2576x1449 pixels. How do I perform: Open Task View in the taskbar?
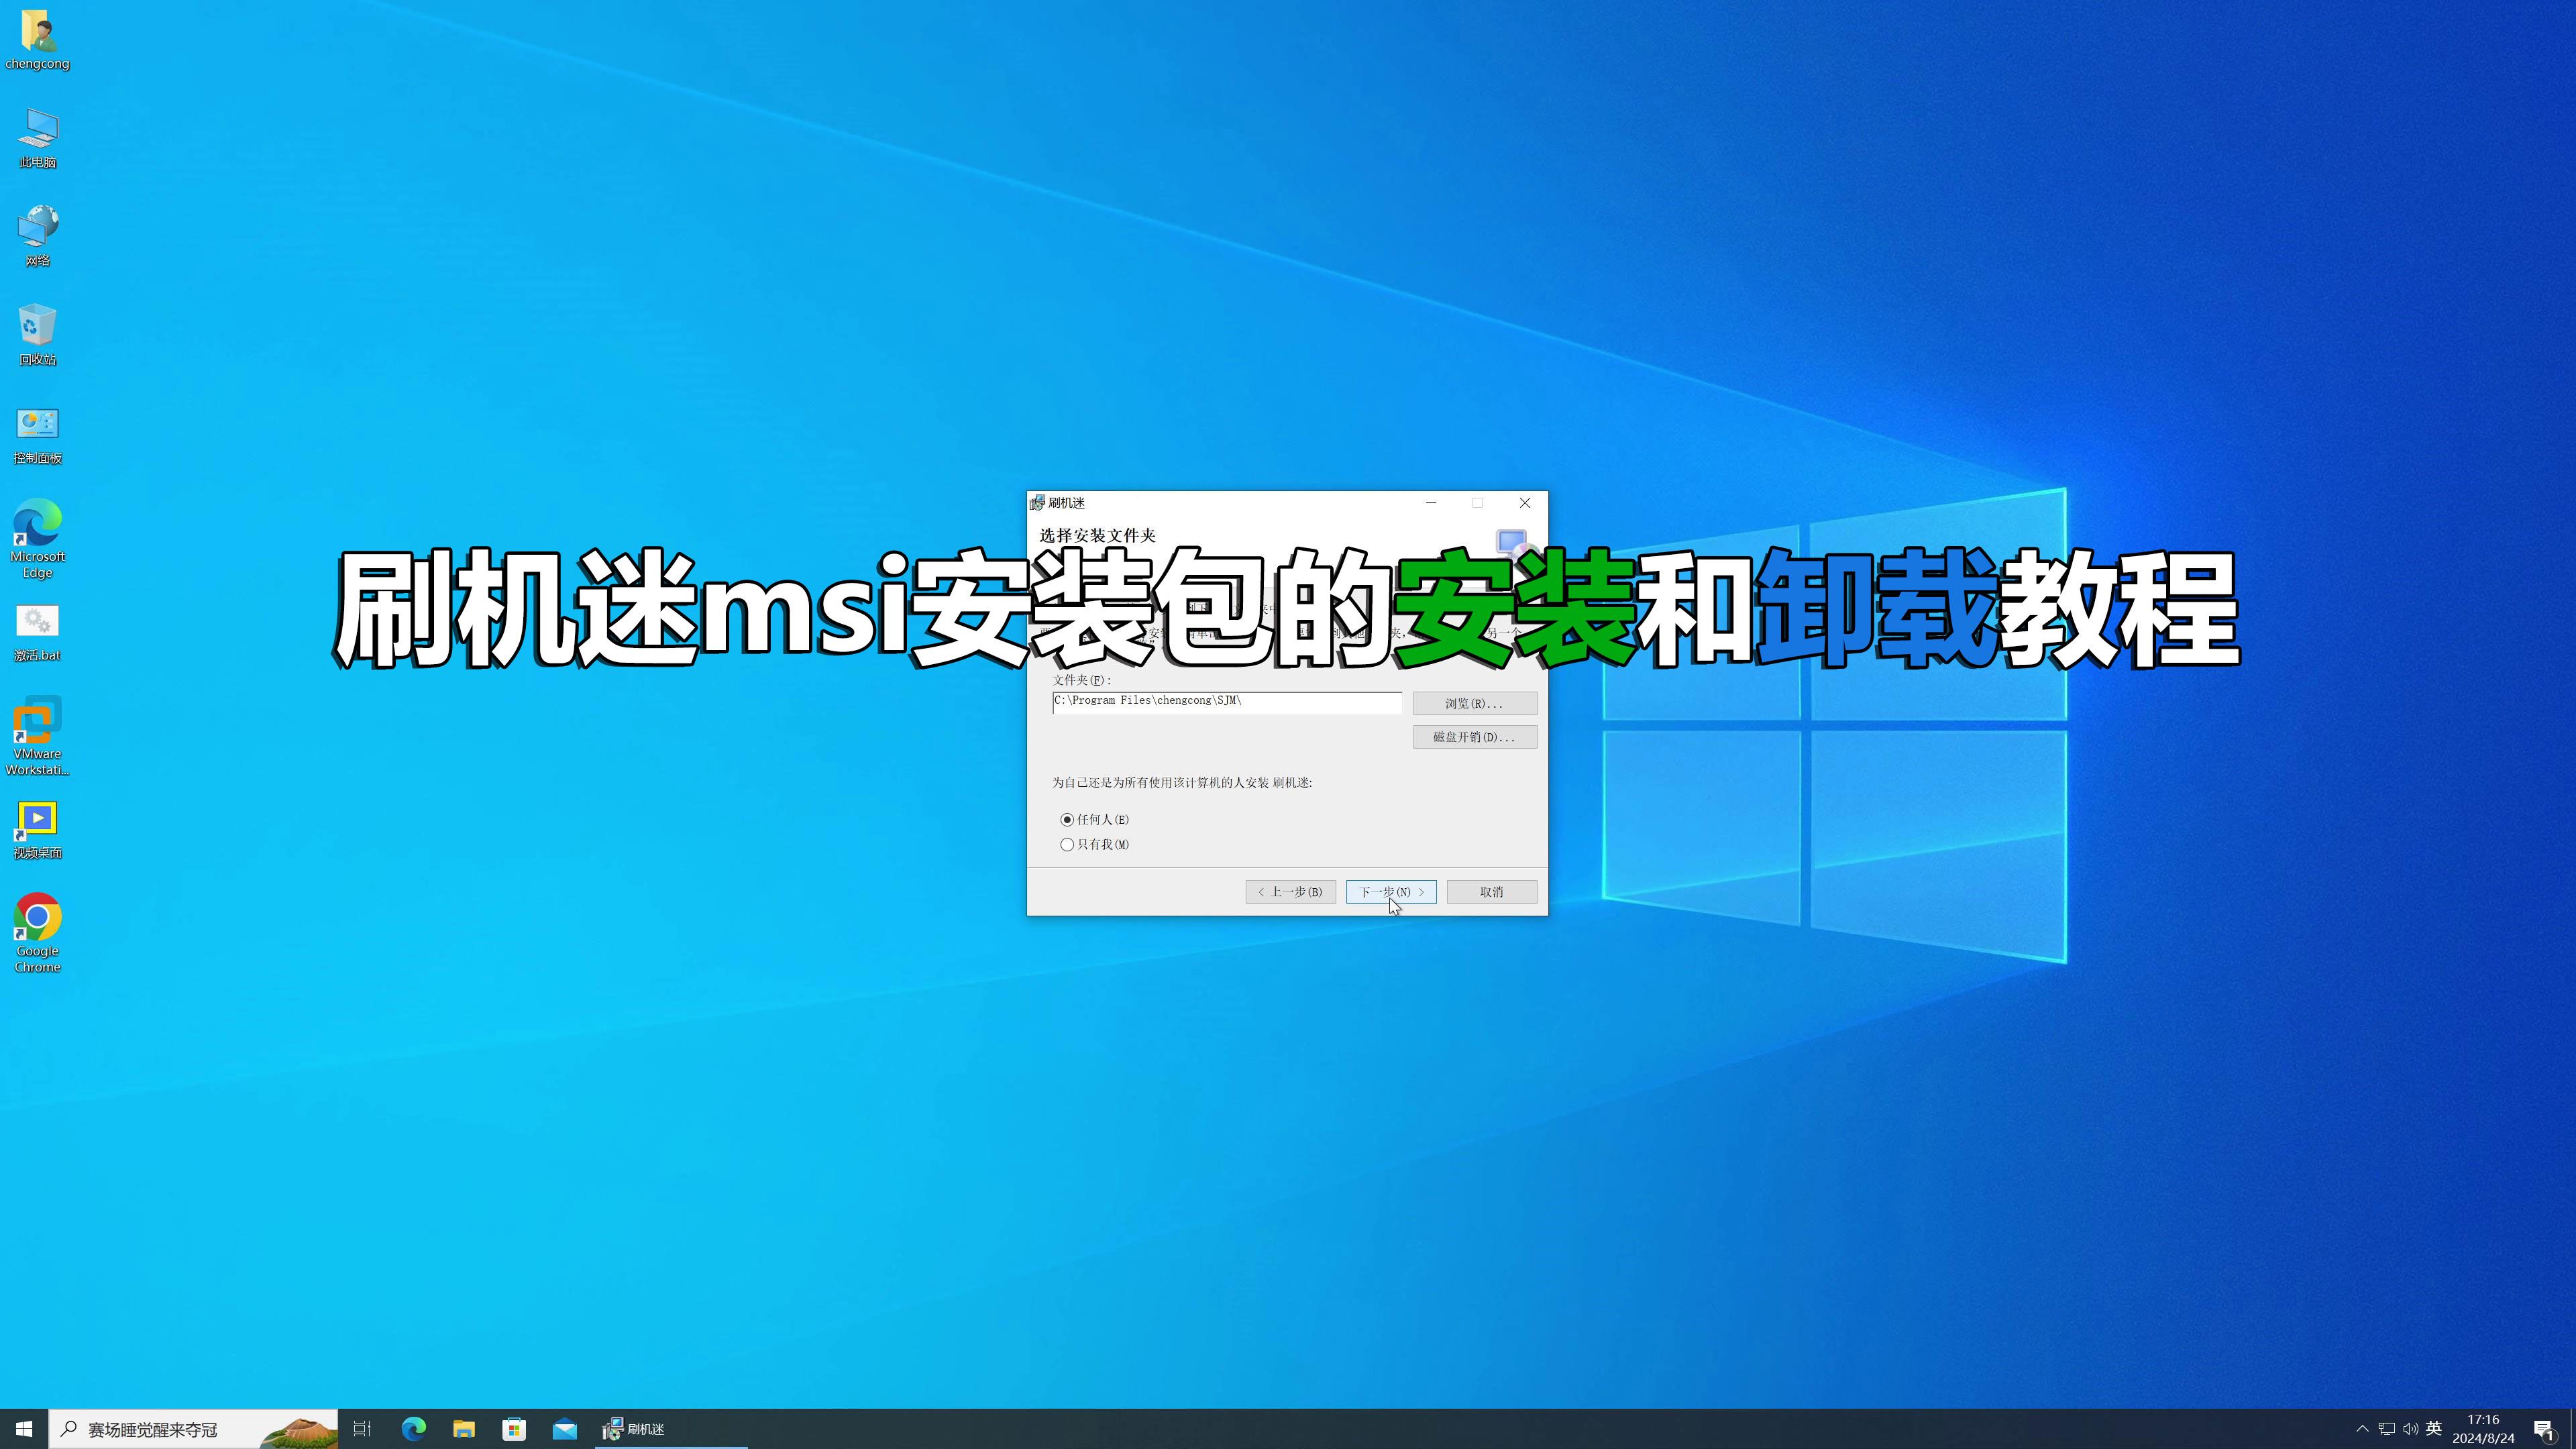point(362,1429)
